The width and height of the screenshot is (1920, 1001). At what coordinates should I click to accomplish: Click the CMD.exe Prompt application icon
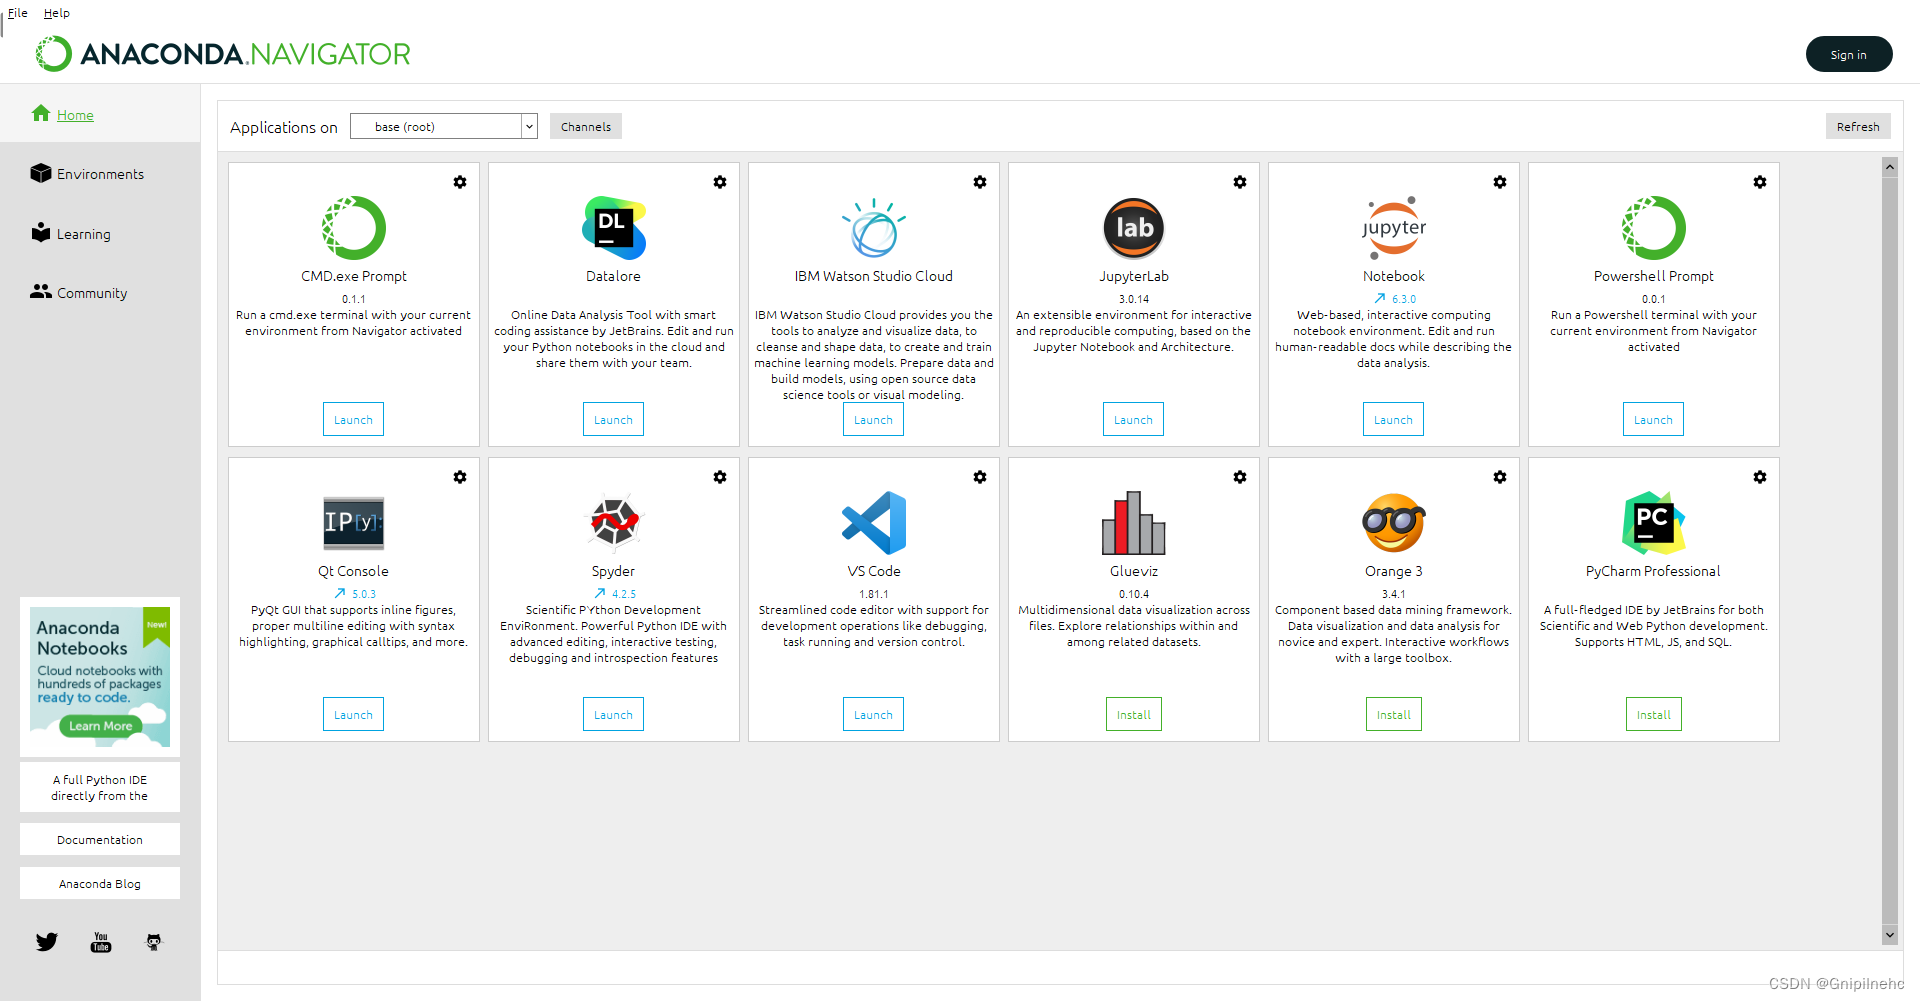pos(354,228)
